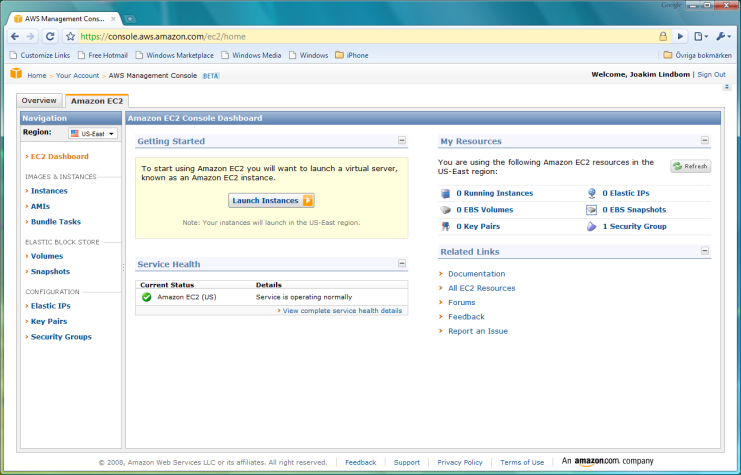The height and width of the screenshot is (475, 741).
Task: Bookmark page with the star icon
Action: tap(70, 36)
